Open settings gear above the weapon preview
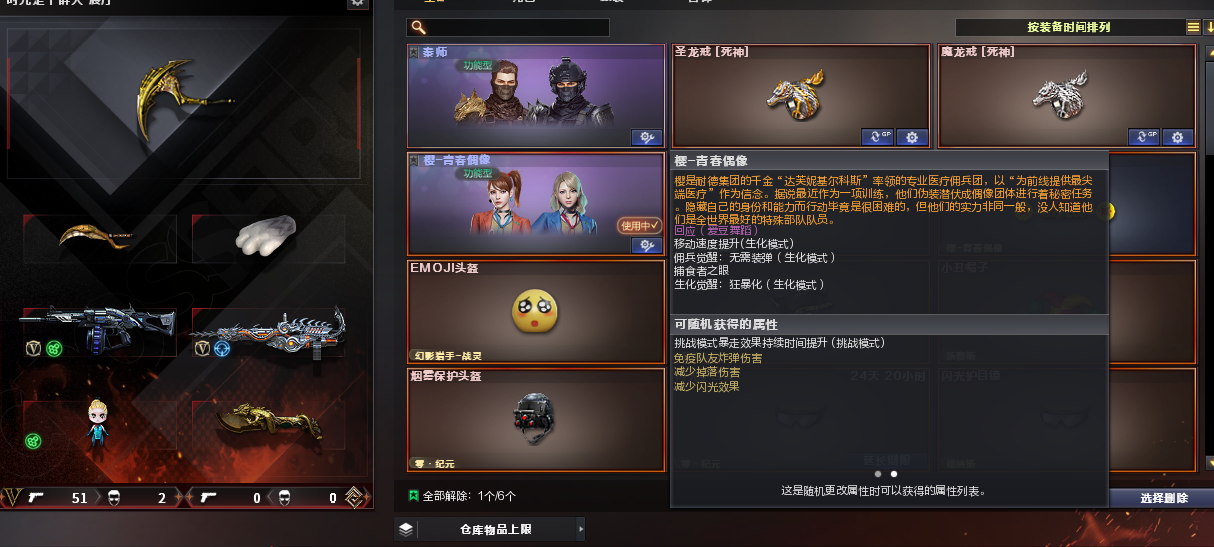The image size is (1214, 547). [x=357, y=3]
